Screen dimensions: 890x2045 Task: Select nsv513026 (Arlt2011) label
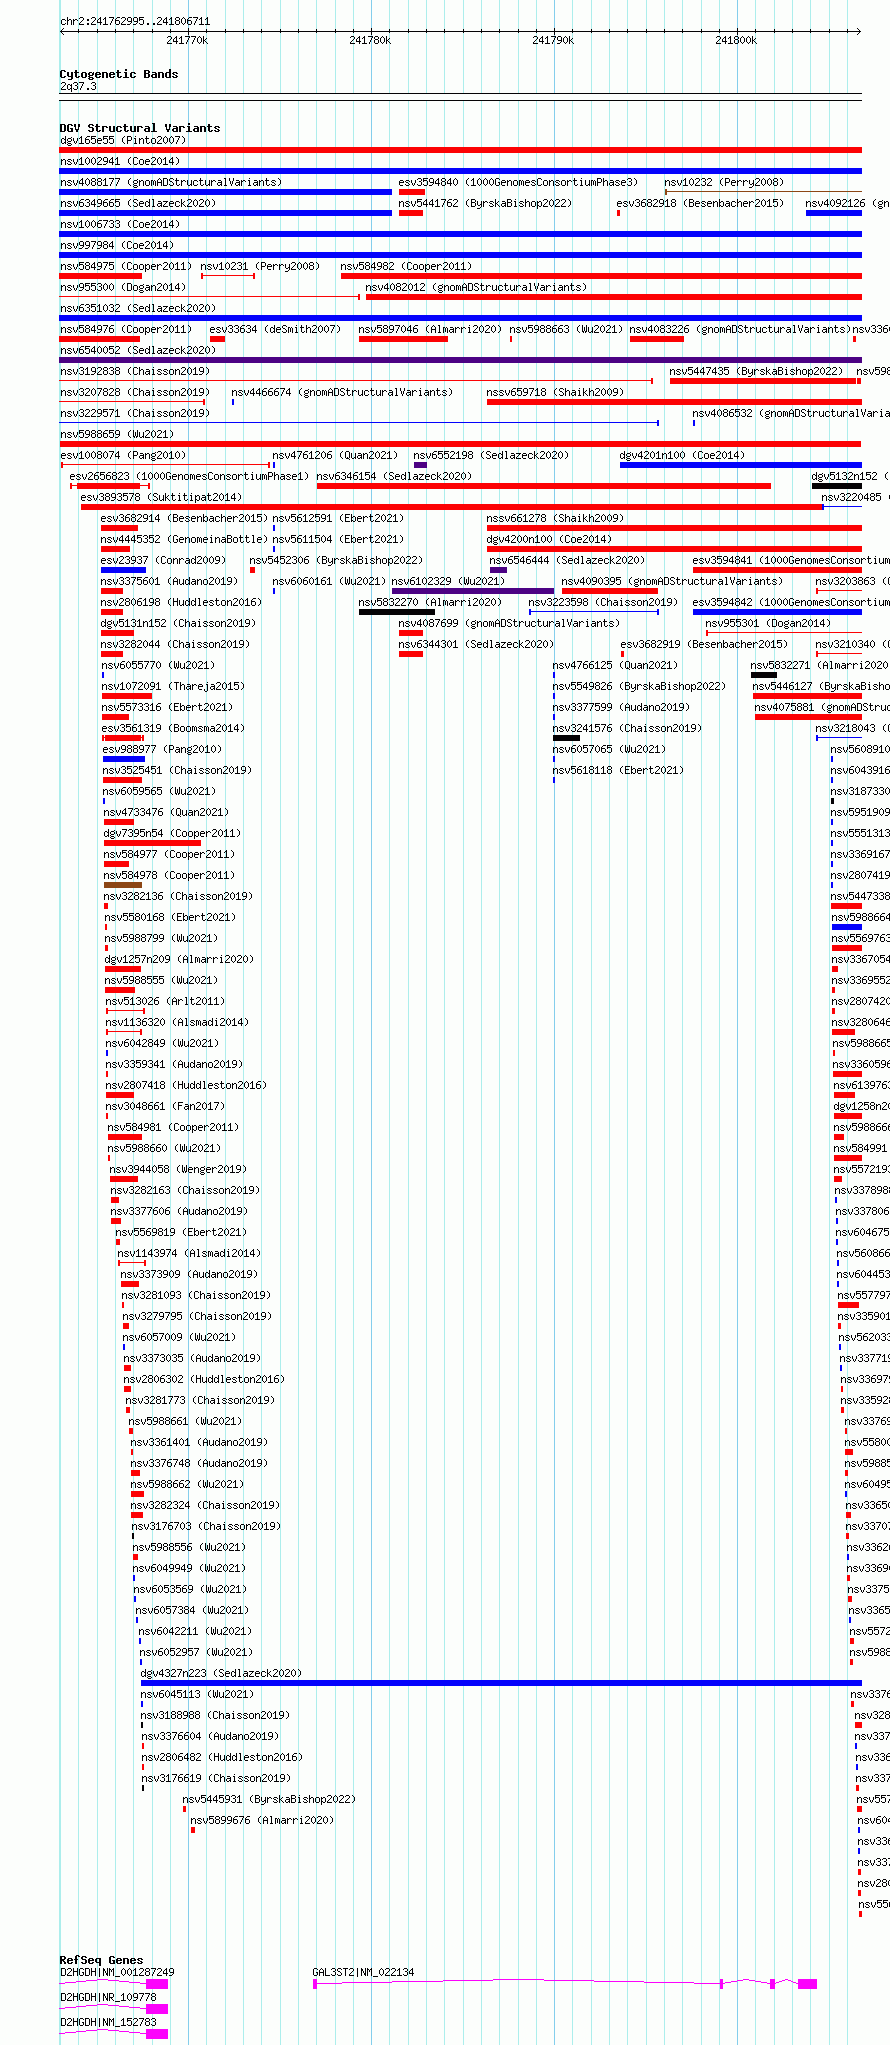(165, 1001)
